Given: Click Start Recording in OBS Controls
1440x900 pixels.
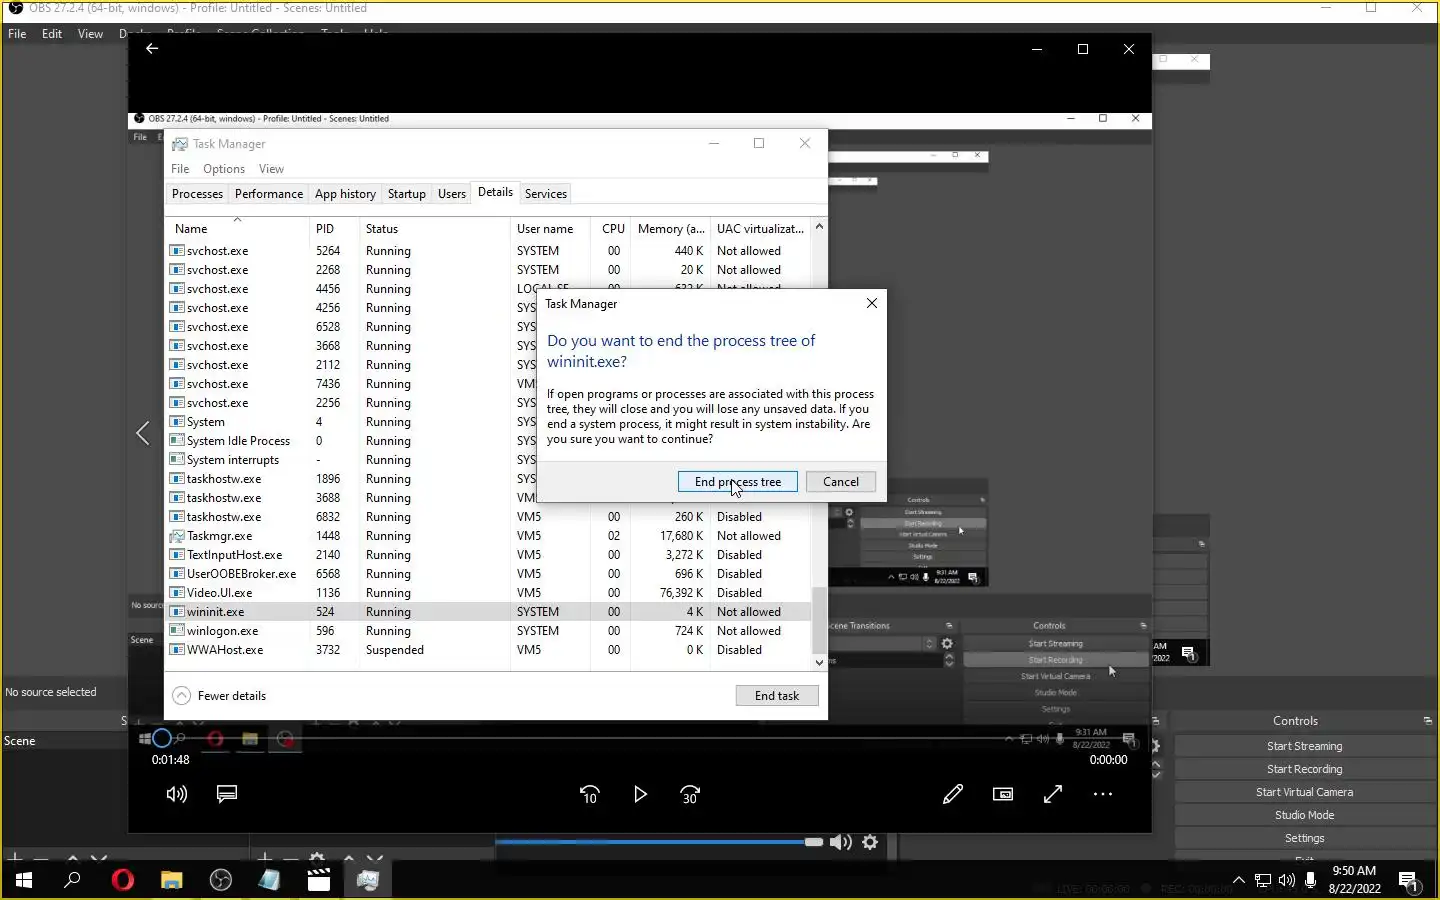Looking at the screenshot, I should 1304,769.
